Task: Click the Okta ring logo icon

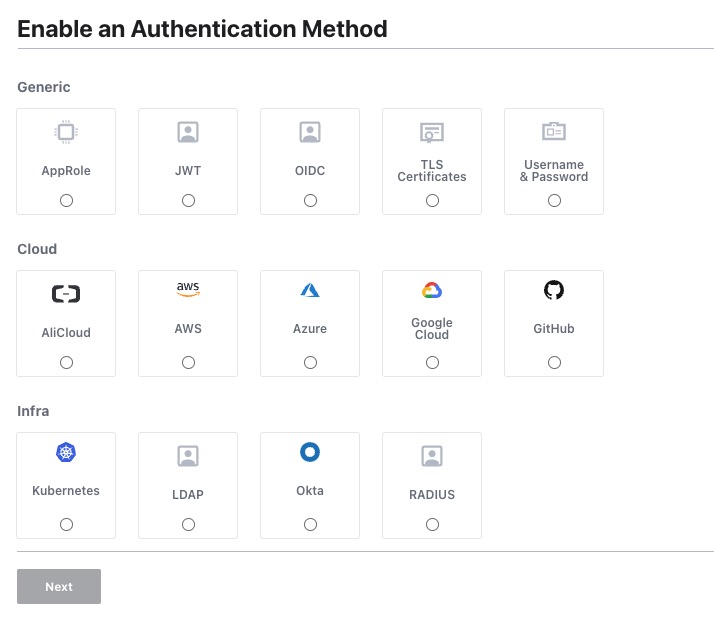Action: tap(310, 452)
